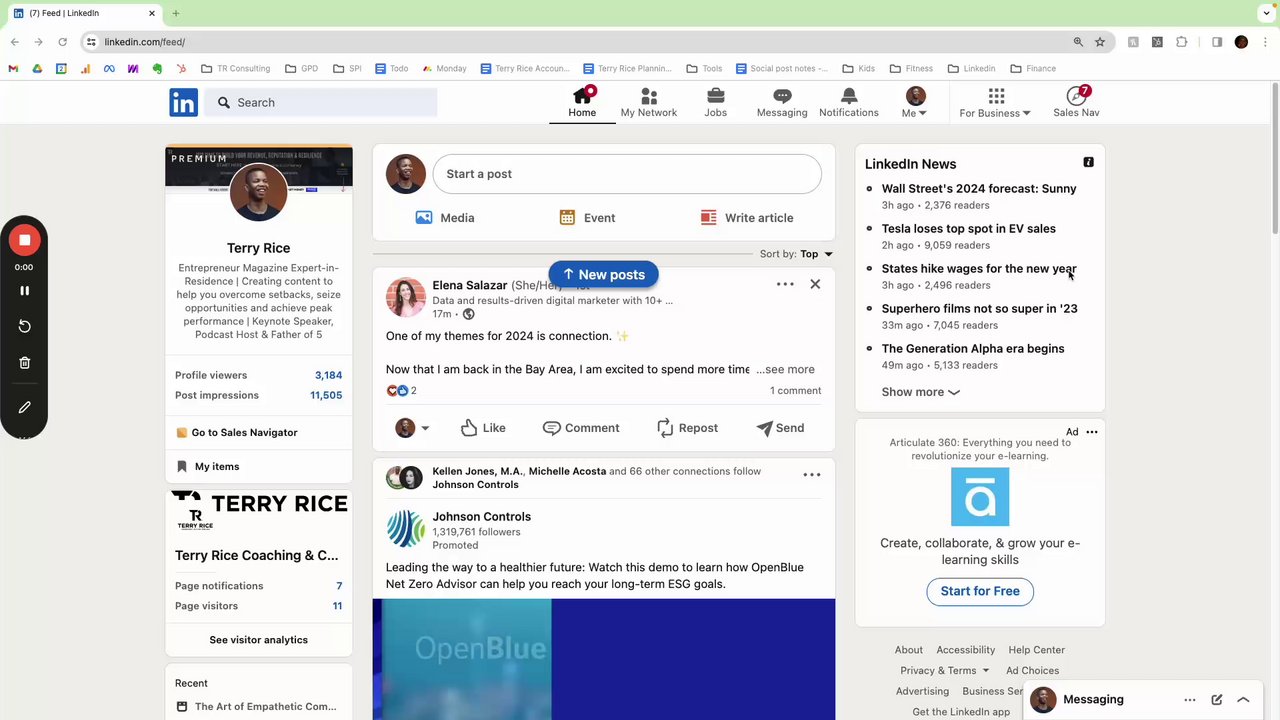Open Page notifications for Terry Rice Coaching
The height and width of the screenshot is (720, 1280).
point(258,586)
